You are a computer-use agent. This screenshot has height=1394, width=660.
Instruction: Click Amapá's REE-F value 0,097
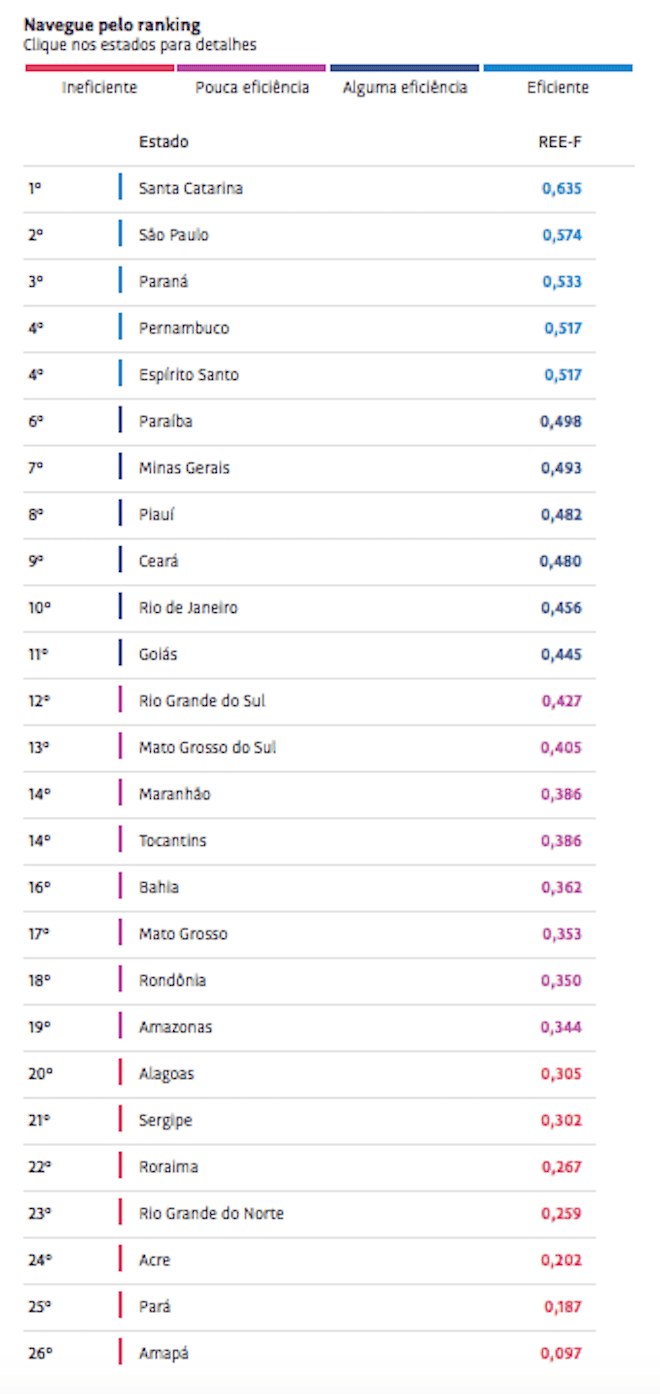point(561,1353)
